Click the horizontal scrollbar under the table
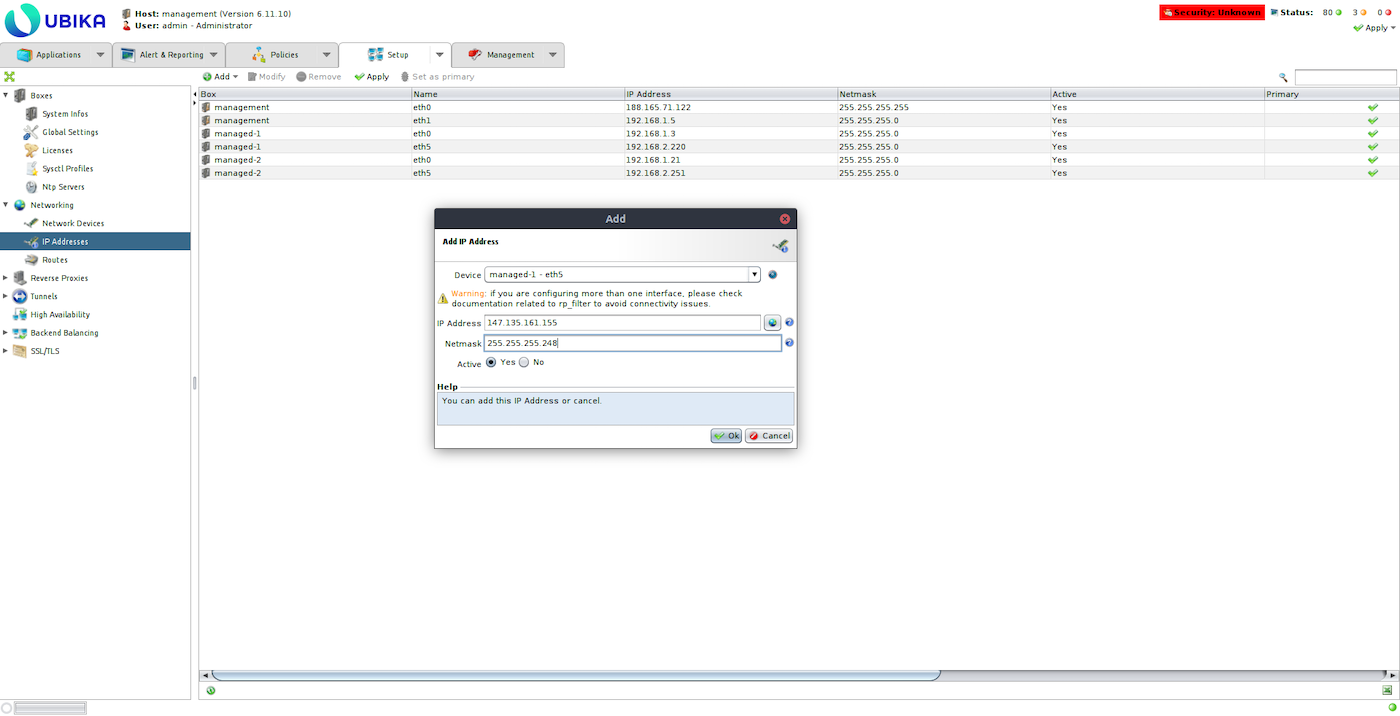 [575, 675]
